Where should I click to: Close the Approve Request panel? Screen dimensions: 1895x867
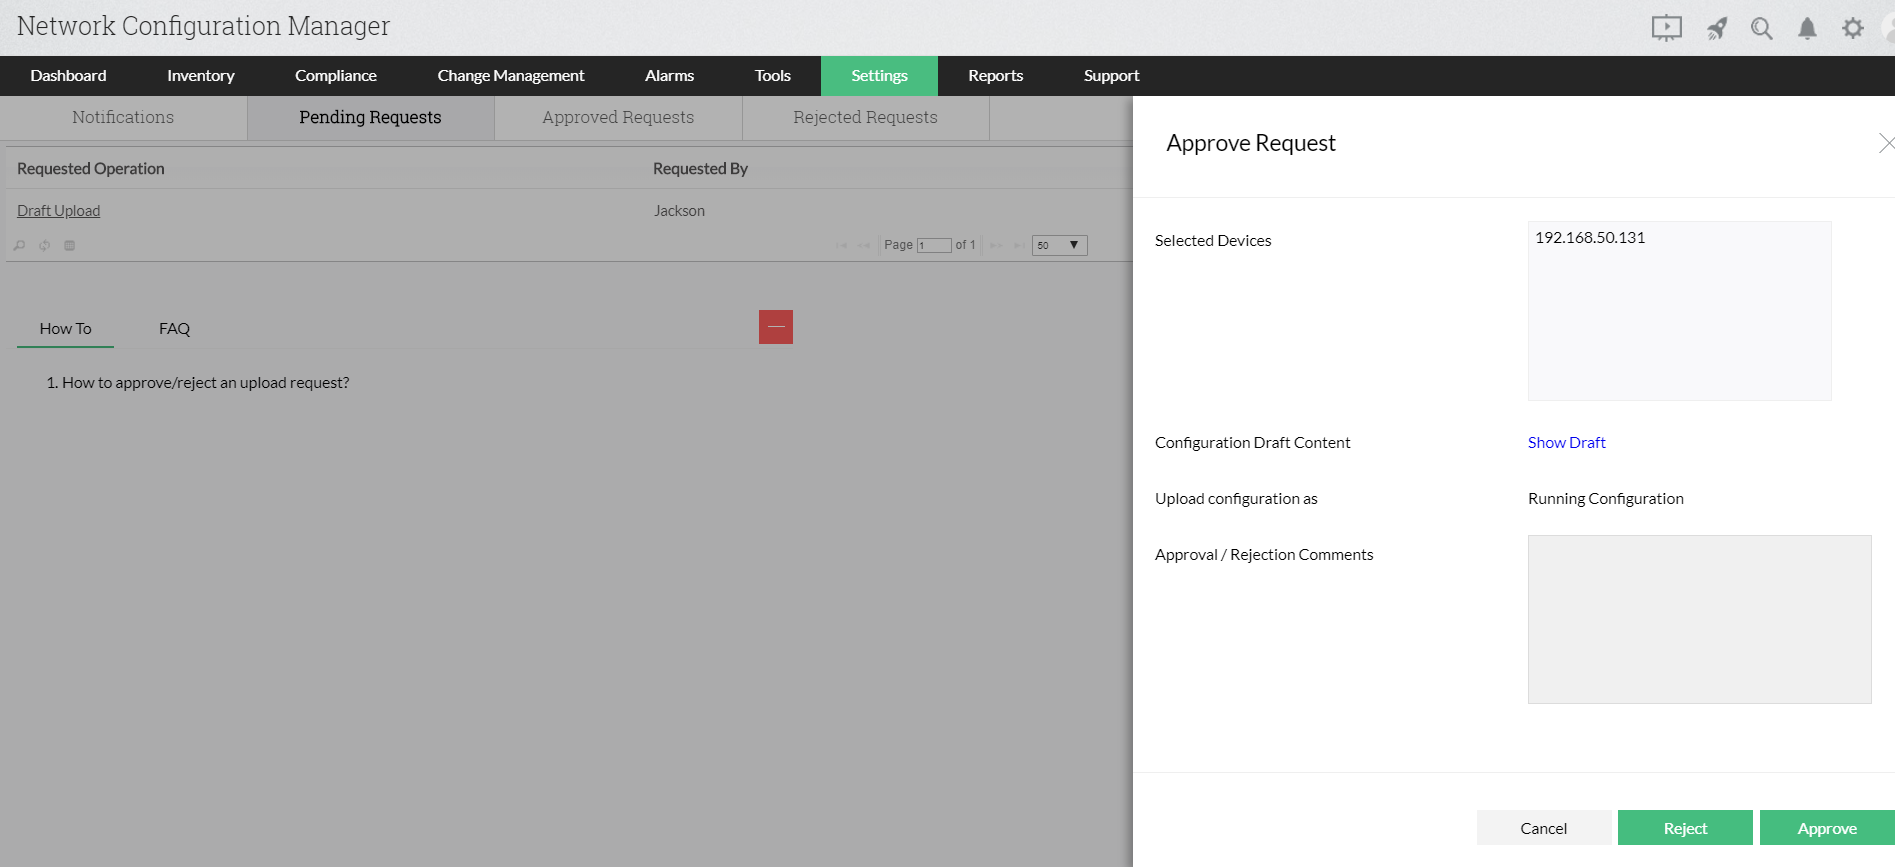point(1886,143)
